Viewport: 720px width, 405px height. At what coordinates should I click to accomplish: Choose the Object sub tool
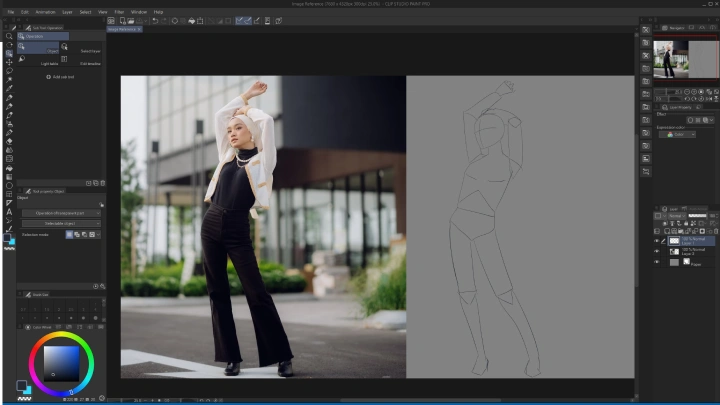(38, 47)
